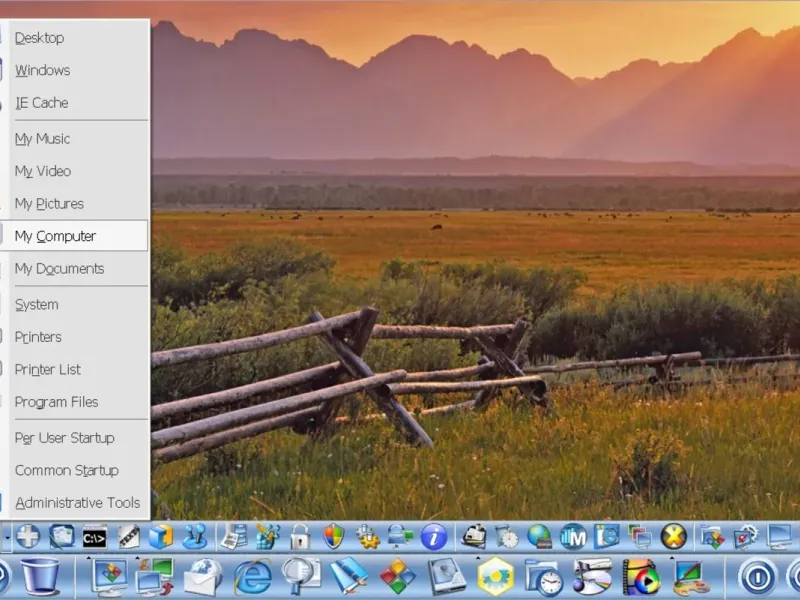Expand arrow above yellow hexagon gear icon
Screen dimensions: 800x600
tap(478, 558)
